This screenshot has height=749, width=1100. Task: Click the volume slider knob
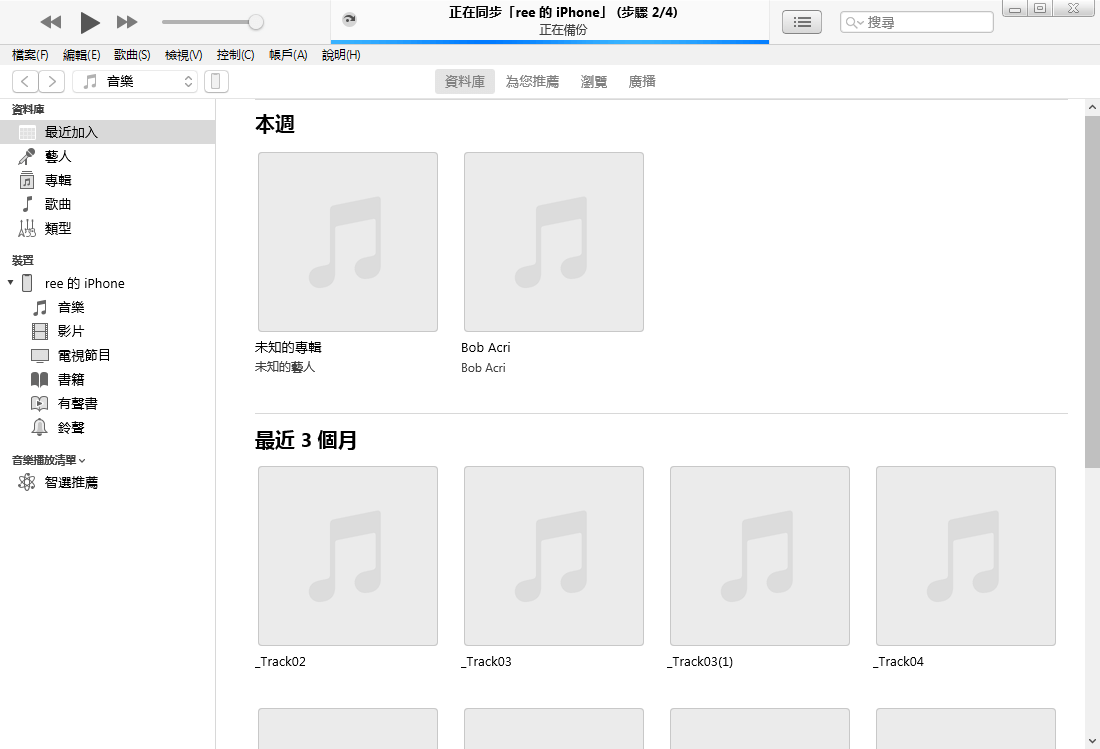point(256,22)
